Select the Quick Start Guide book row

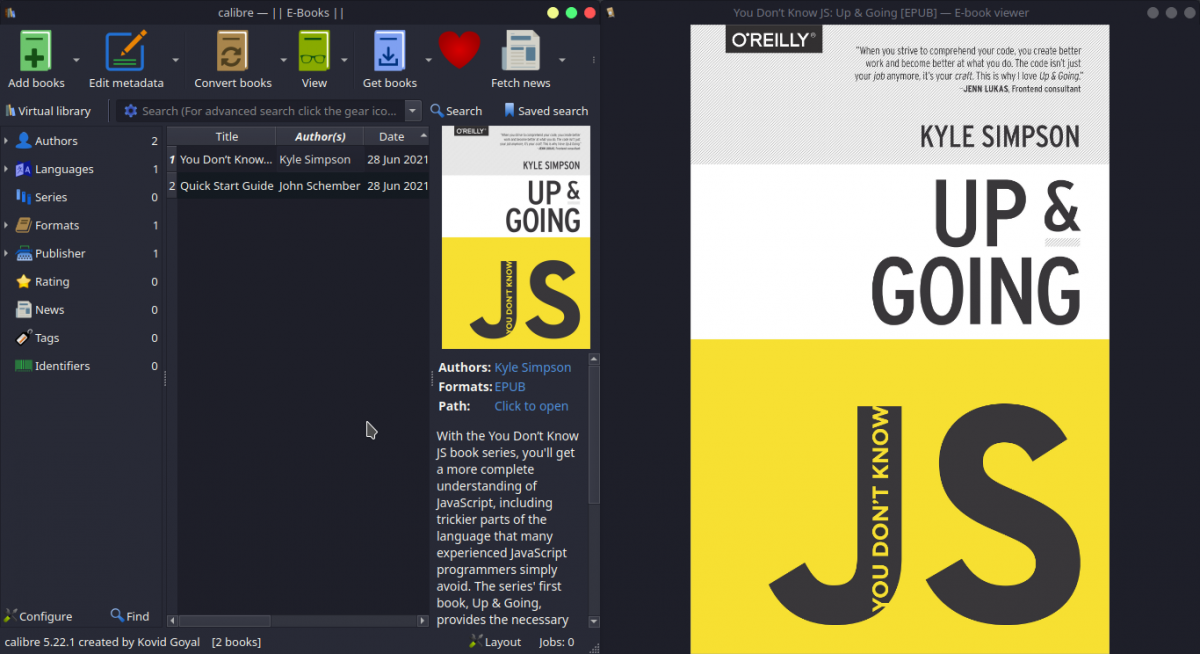[226, 186]
